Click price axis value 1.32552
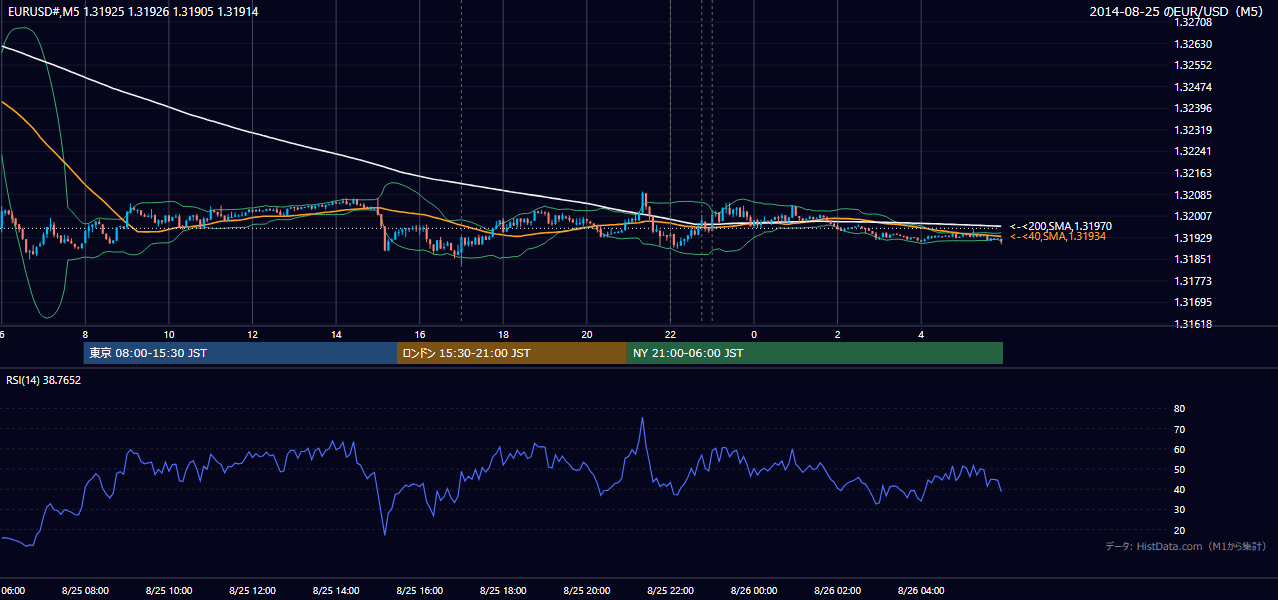 coord(1192,65)
